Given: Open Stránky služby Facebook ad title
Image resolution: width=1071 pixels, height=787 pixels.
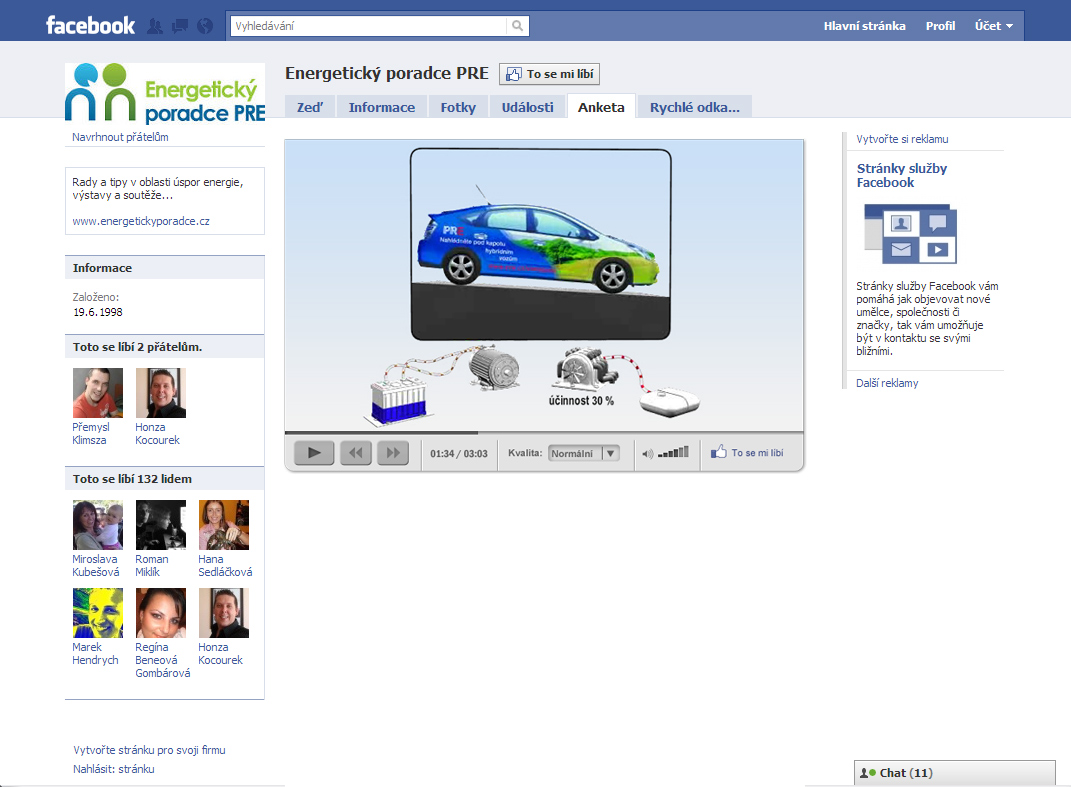Looking at the screenshot, I should pos(902,176).
